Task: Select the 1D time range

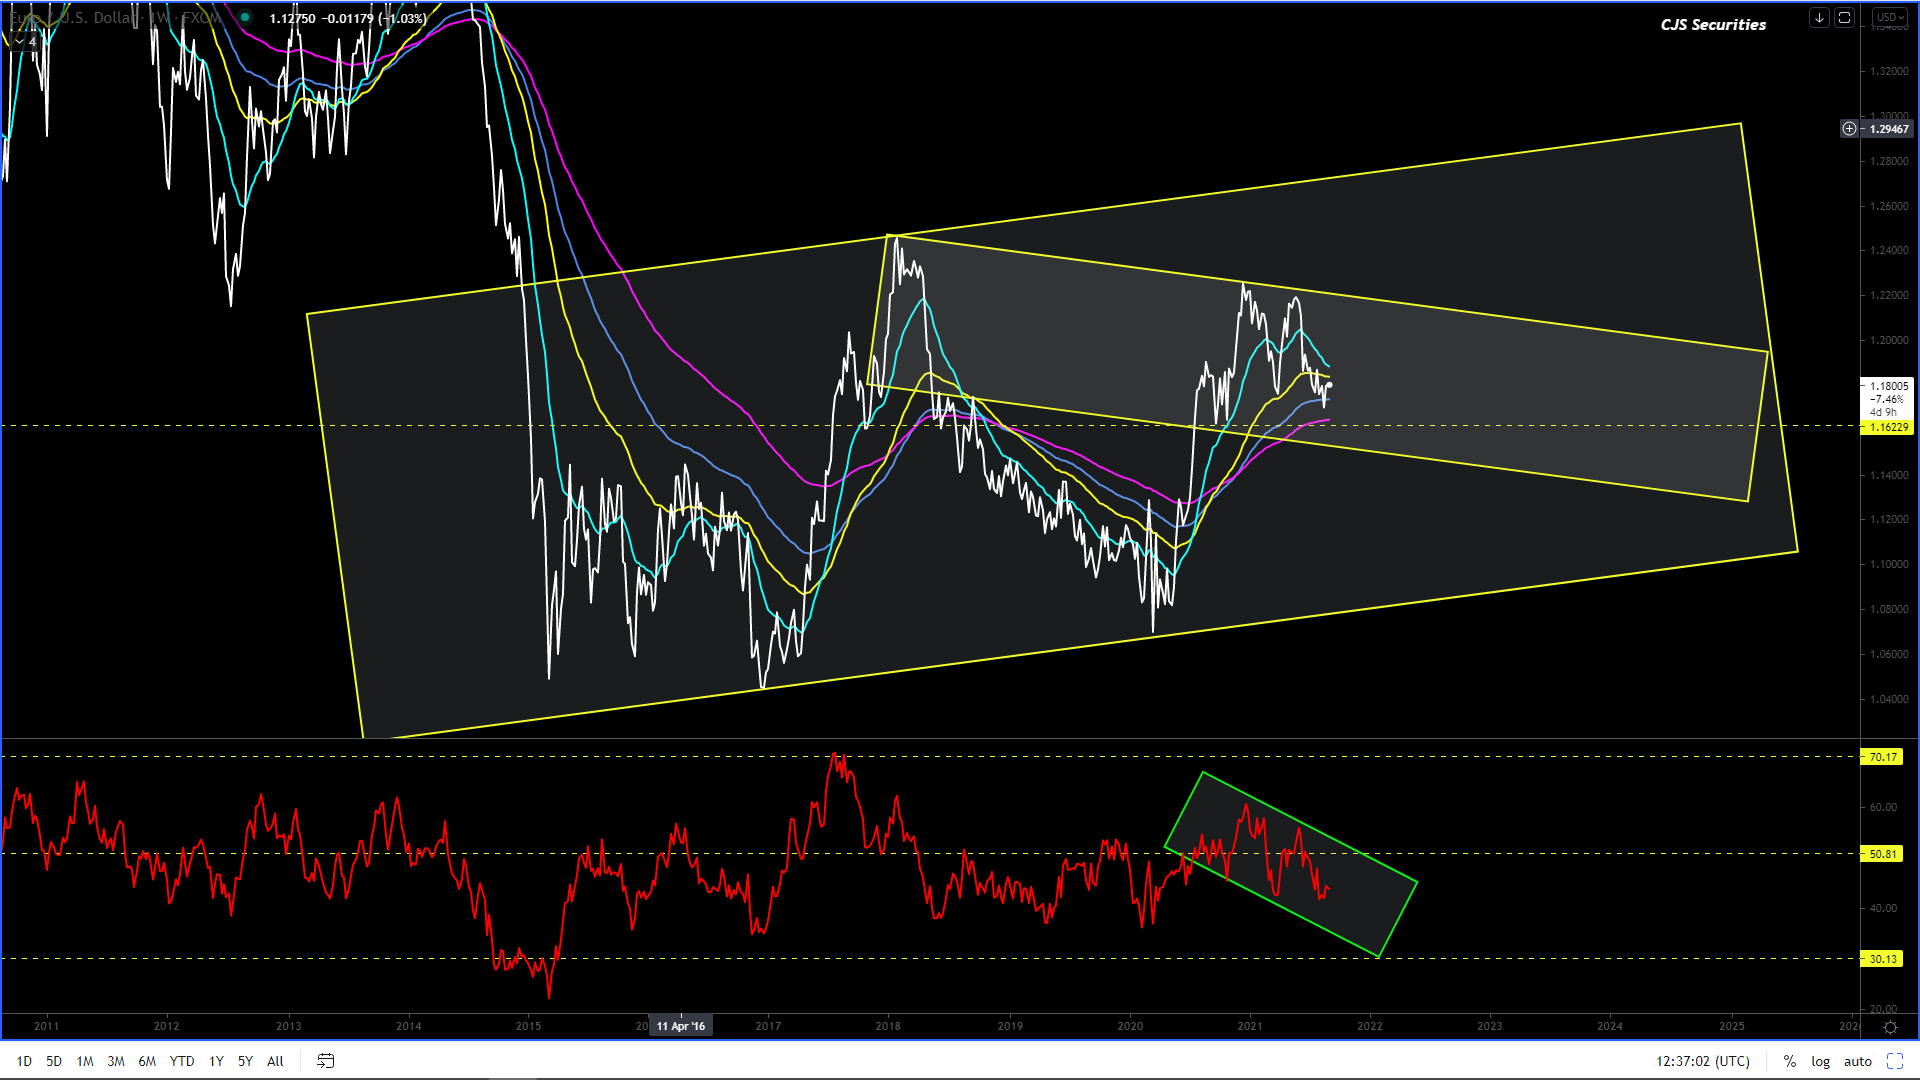Action: coord(24,1061)
